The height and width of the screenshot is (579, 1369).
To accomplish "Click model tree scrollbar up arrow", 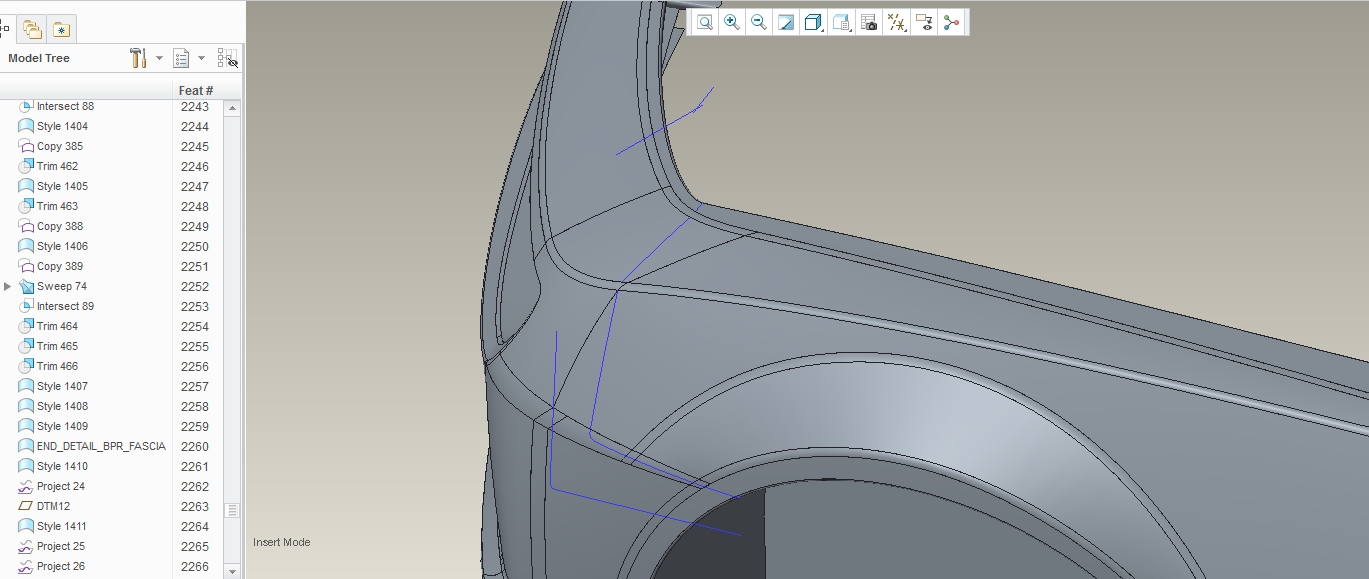I will (232, 107).
